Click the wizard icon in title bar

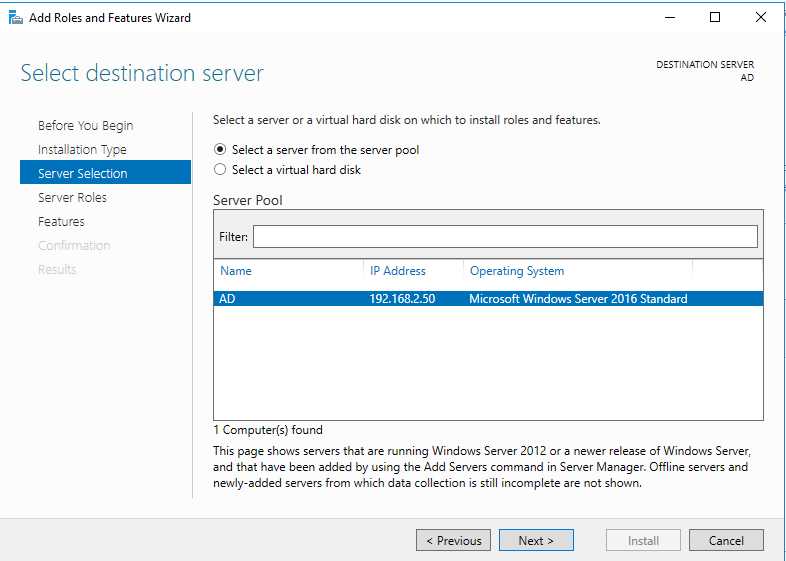click(x=16, y=18)
